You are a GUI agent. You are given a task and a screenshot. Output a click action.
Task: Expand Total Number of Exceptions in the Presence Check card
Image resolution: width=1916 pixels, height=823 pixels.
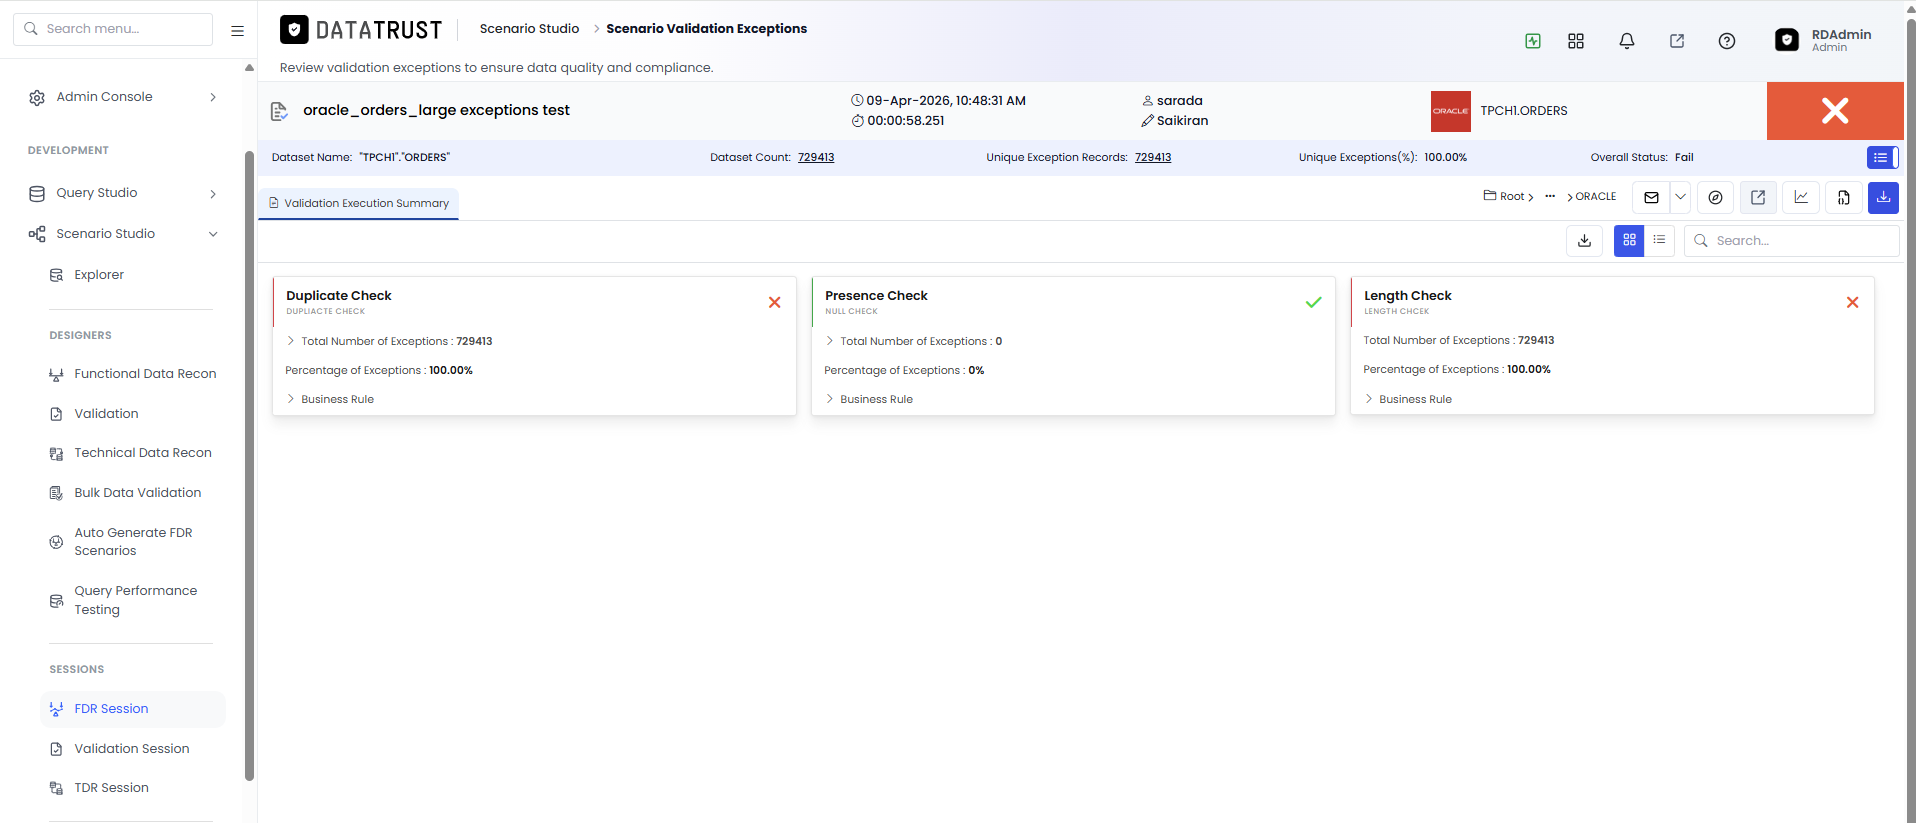tap(913, 341)
